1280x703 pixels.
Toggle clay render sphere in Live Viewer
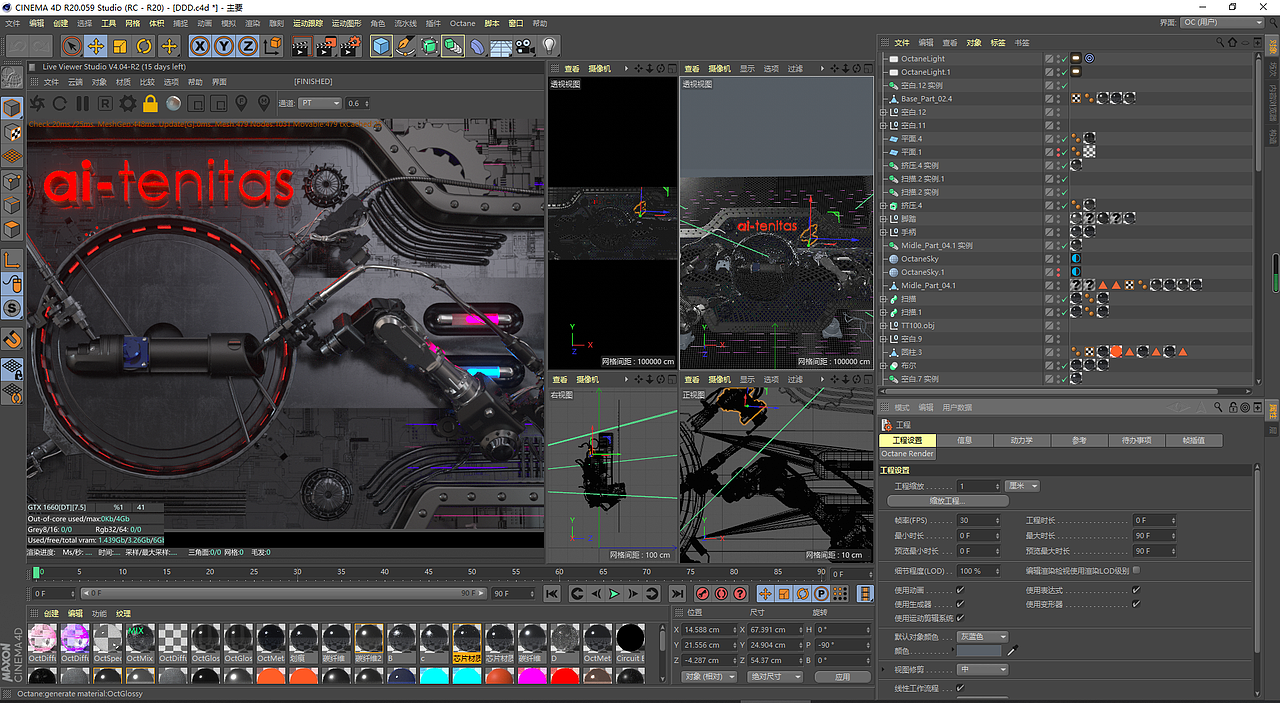click(173, 103)
